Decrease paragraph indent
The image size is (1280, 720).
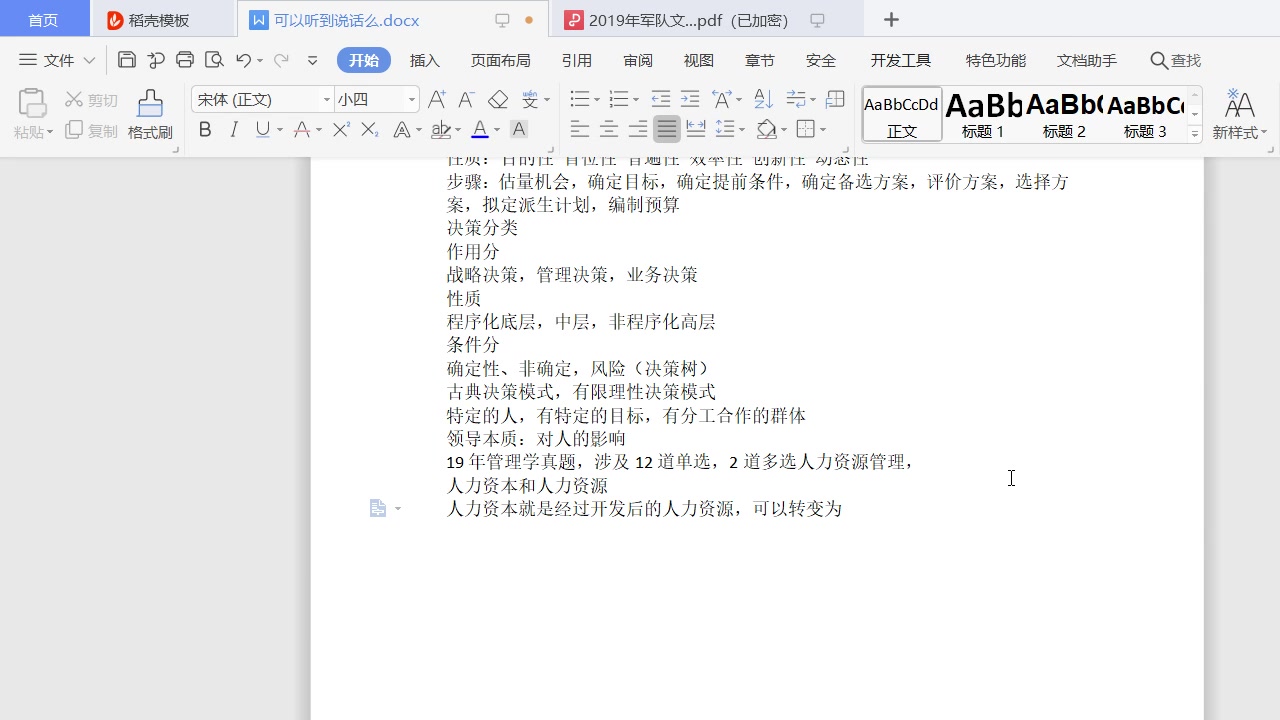click(x=660, y=99)
